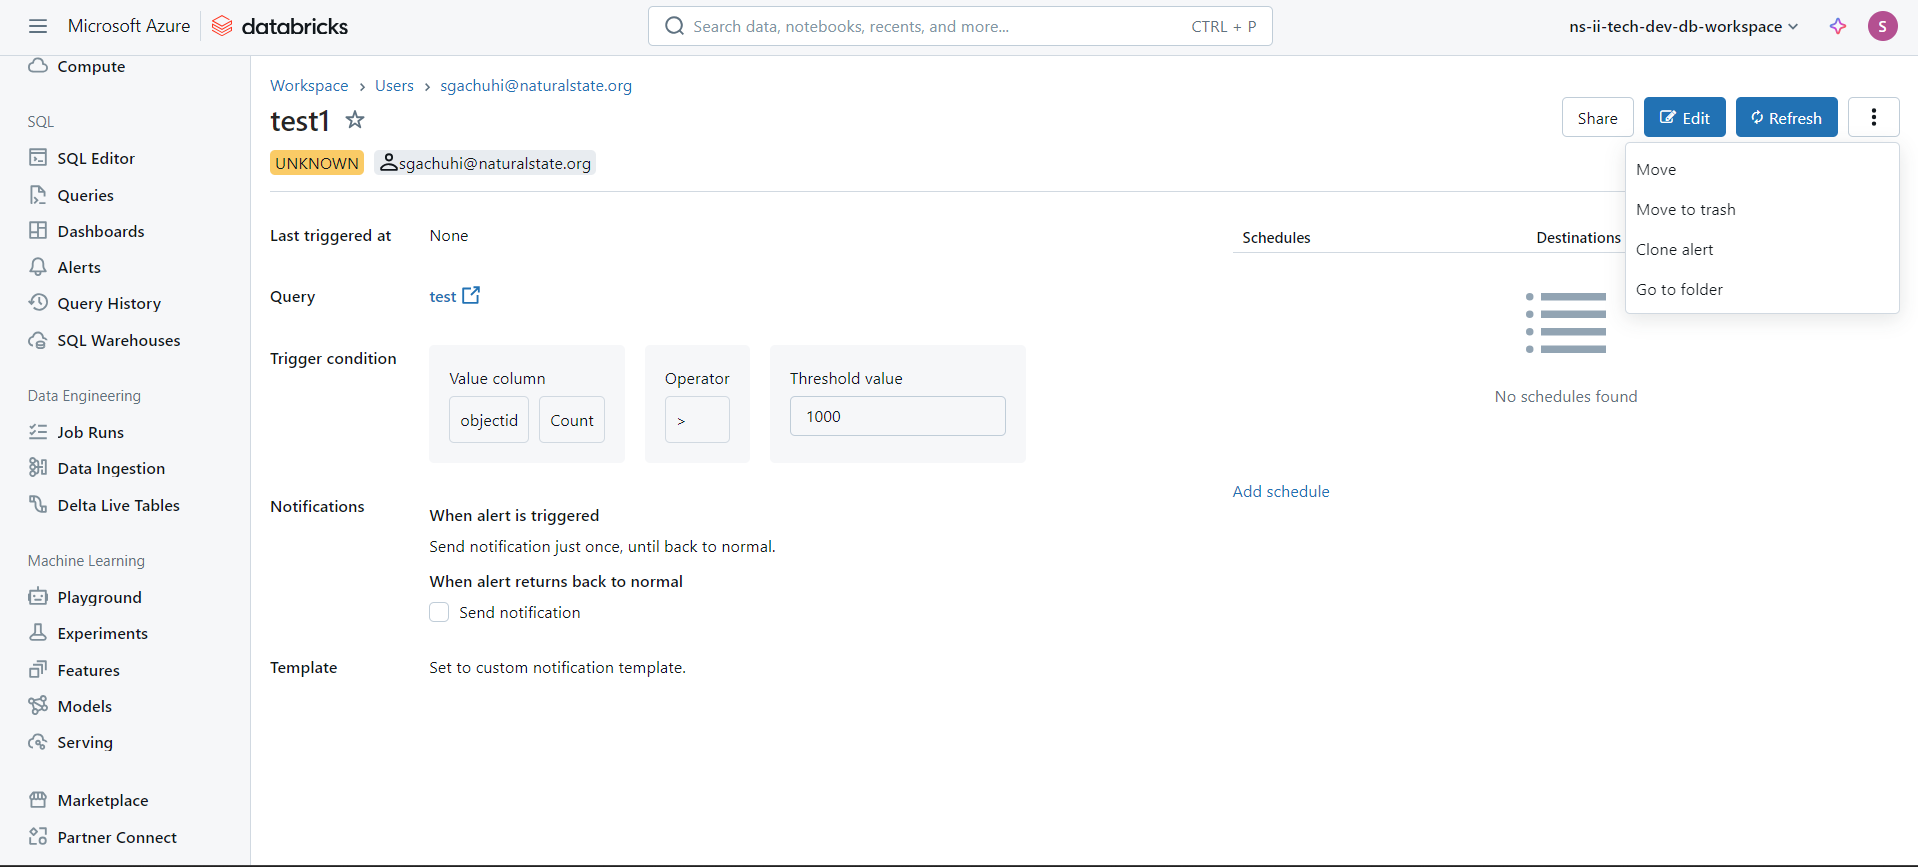Image resolution: width=1918 pixels, height=867 pixels.
Task: Open Models in sidebar
Action: (84, 706)
